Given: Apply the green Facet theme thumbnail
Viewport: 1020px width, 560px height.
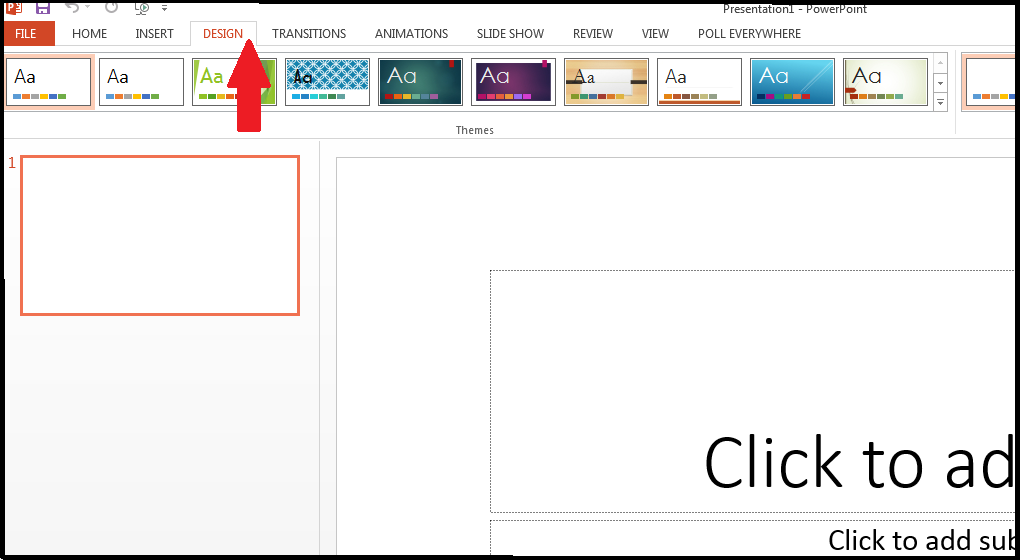Looking at the screenshot, I should 234,82.
